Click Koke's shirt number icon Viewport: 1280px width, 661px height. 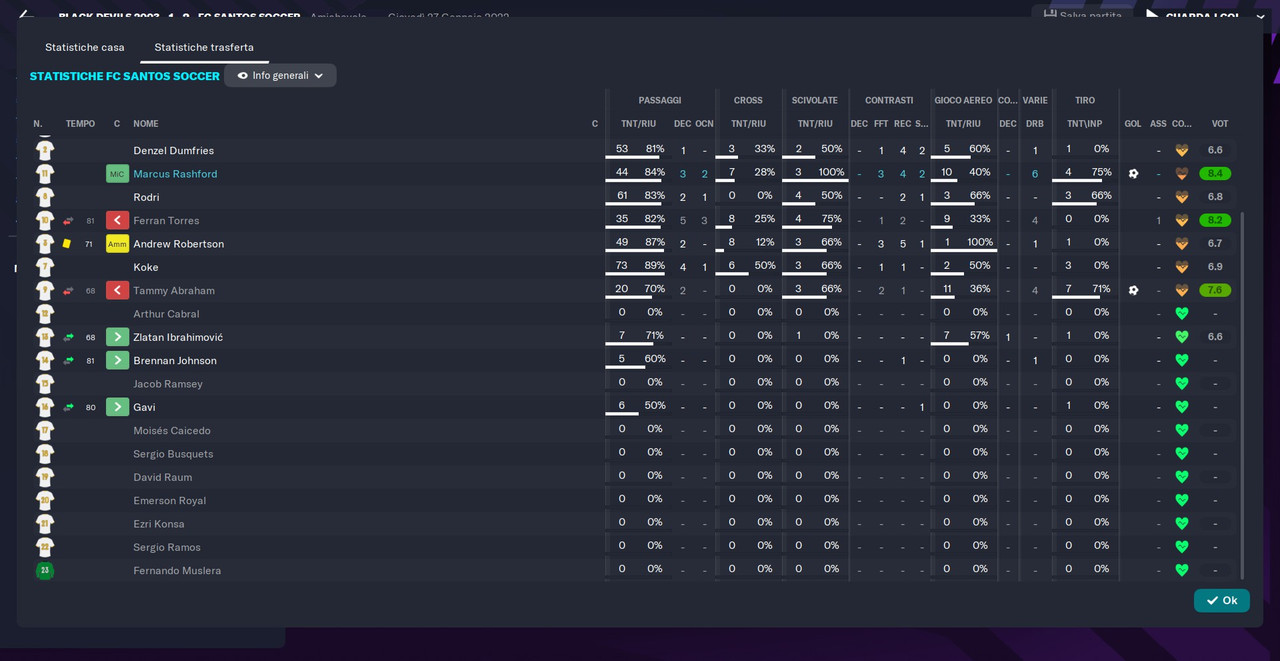pos(45,267)
